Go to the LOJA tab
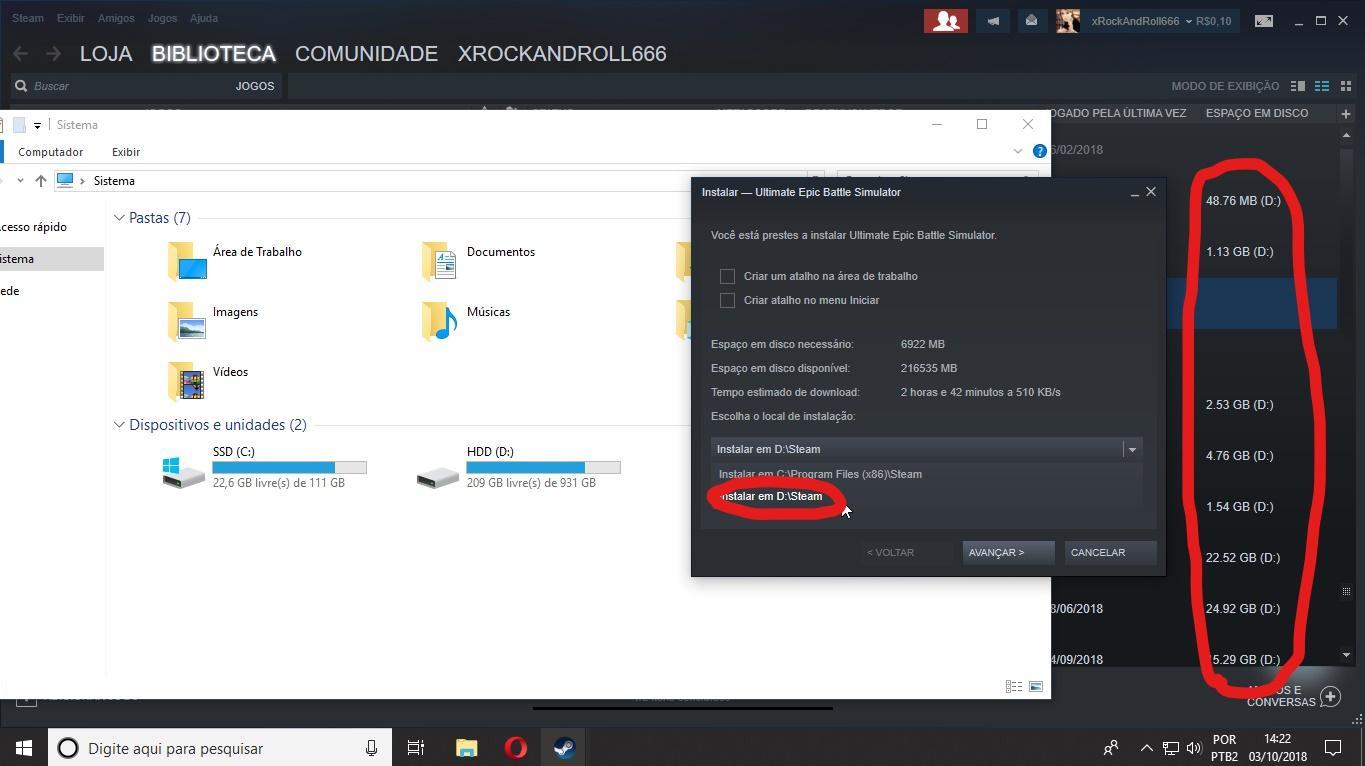This screenshot has width=1365, height=766. pyautogui.click(x=106, y=54)
